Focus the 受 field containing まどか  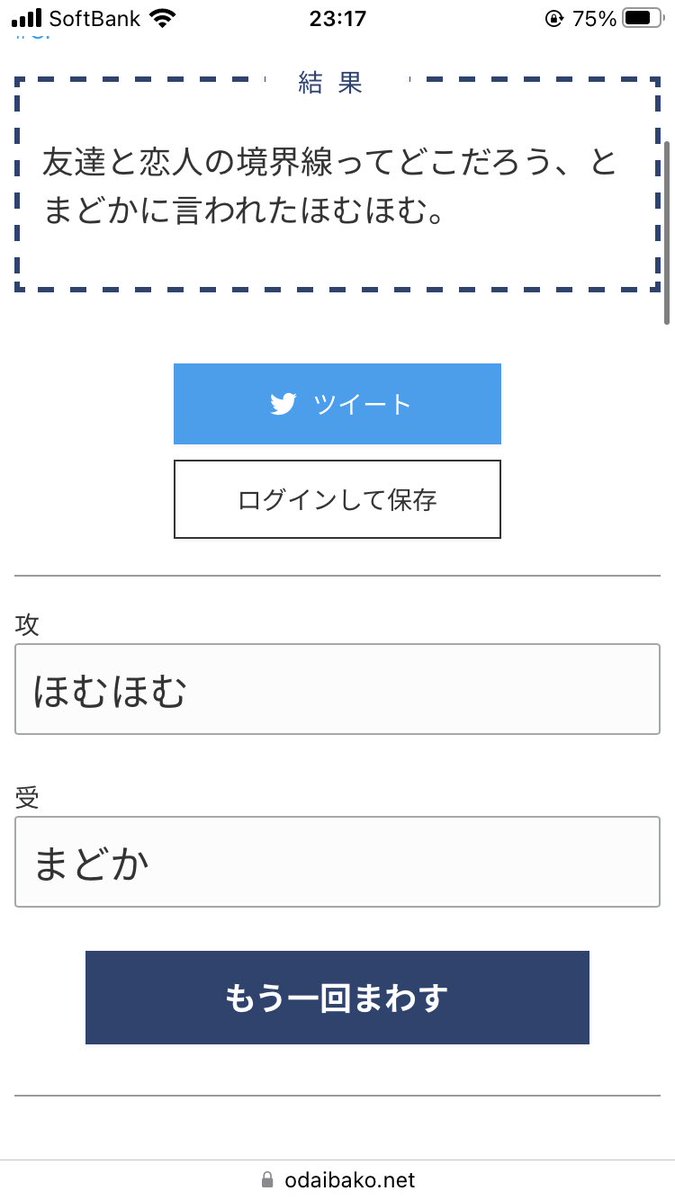pyautogui.click(x=337, y=862)
